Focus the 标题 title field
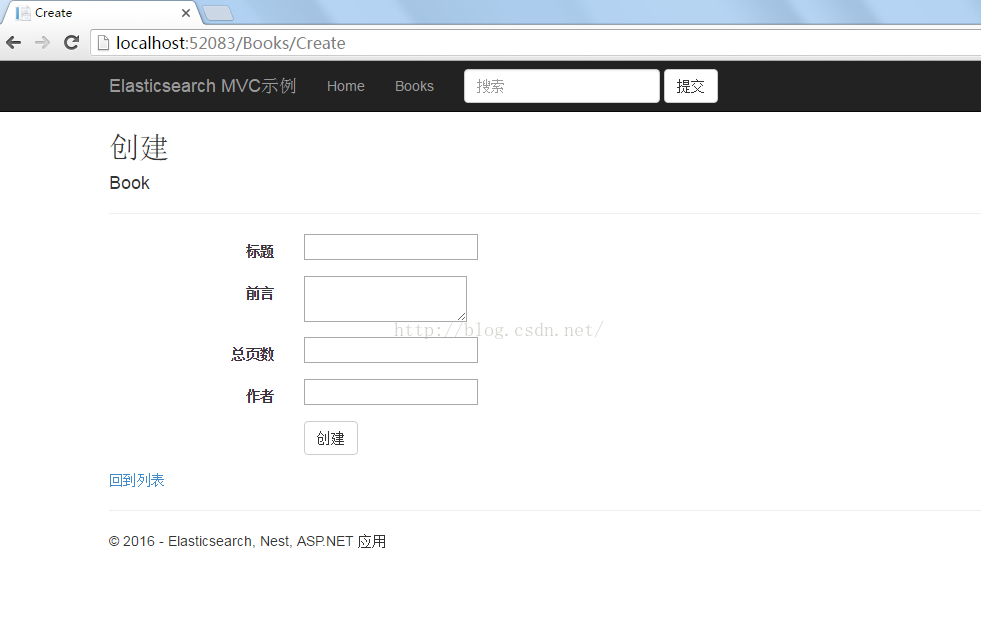The height and width of the screenshot is (638, 981). tap(391, 247)
